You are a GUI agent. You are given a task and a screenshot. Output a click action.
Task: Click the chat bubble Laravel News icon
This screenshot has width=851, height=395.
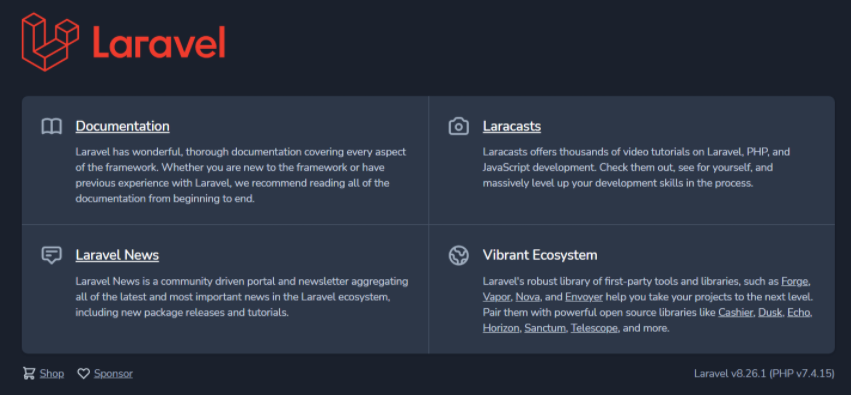[x=52, y=255]
